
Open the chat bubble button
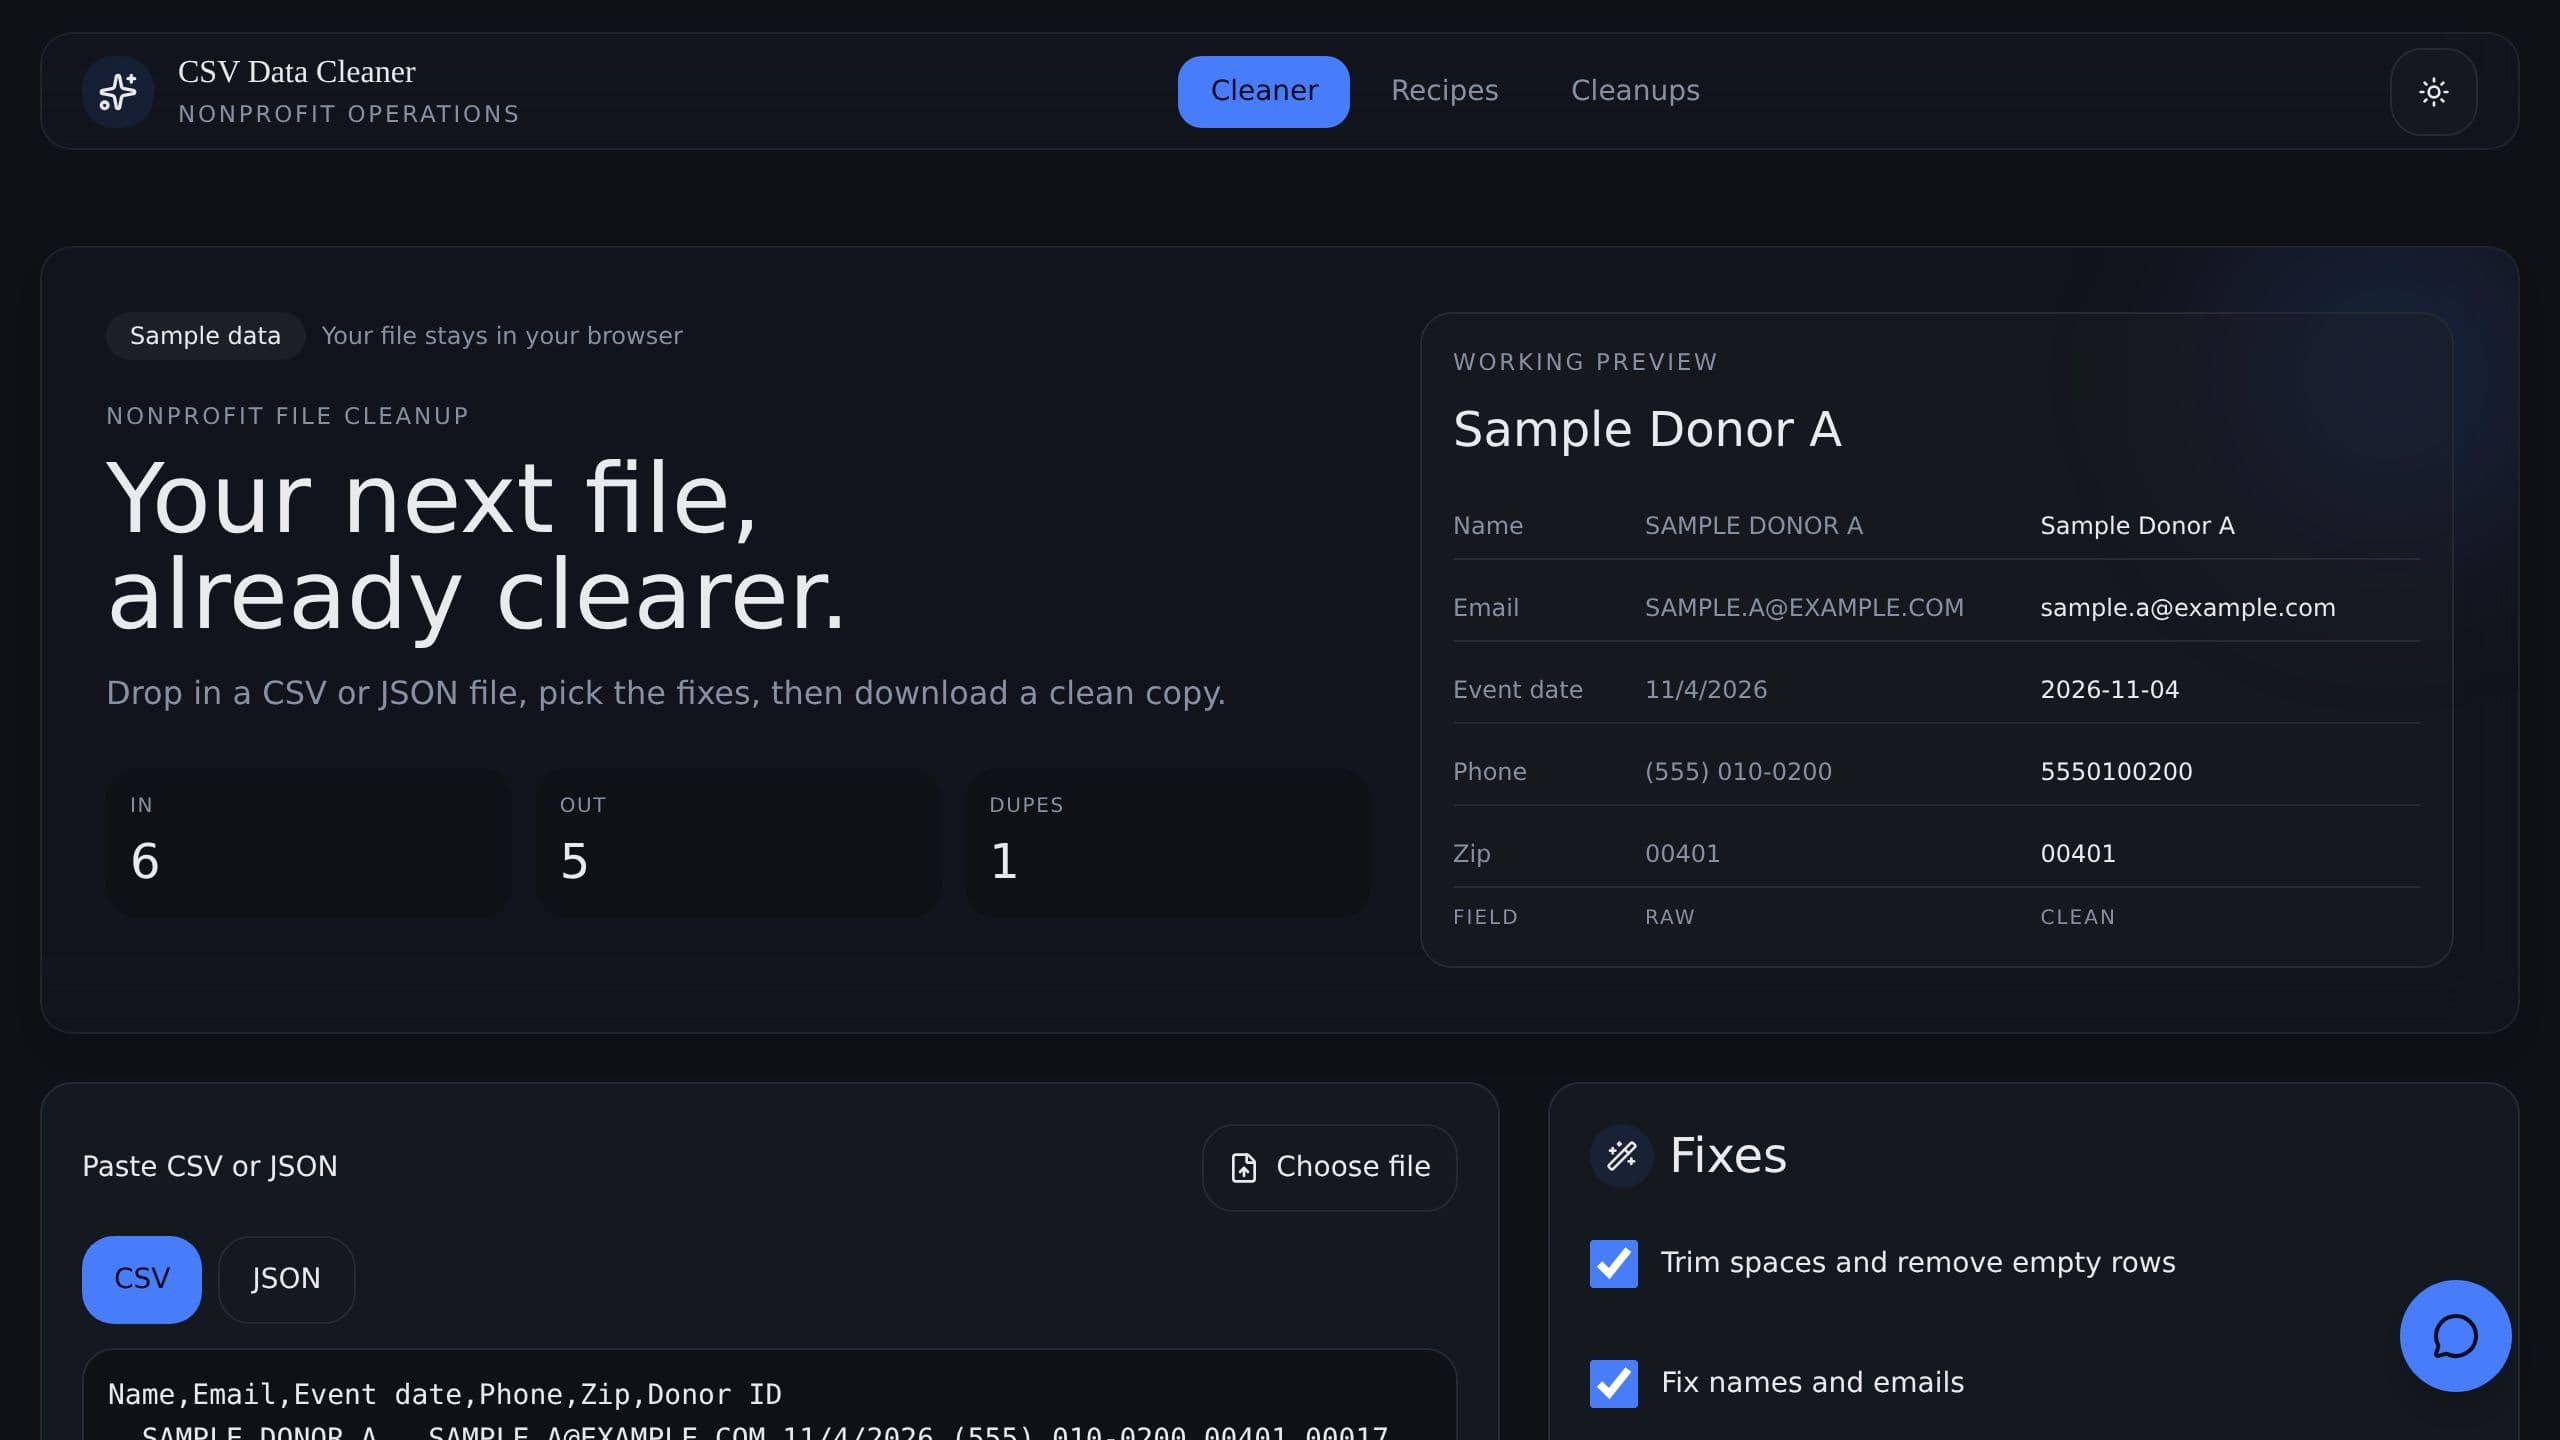tap(2455, 1335)
